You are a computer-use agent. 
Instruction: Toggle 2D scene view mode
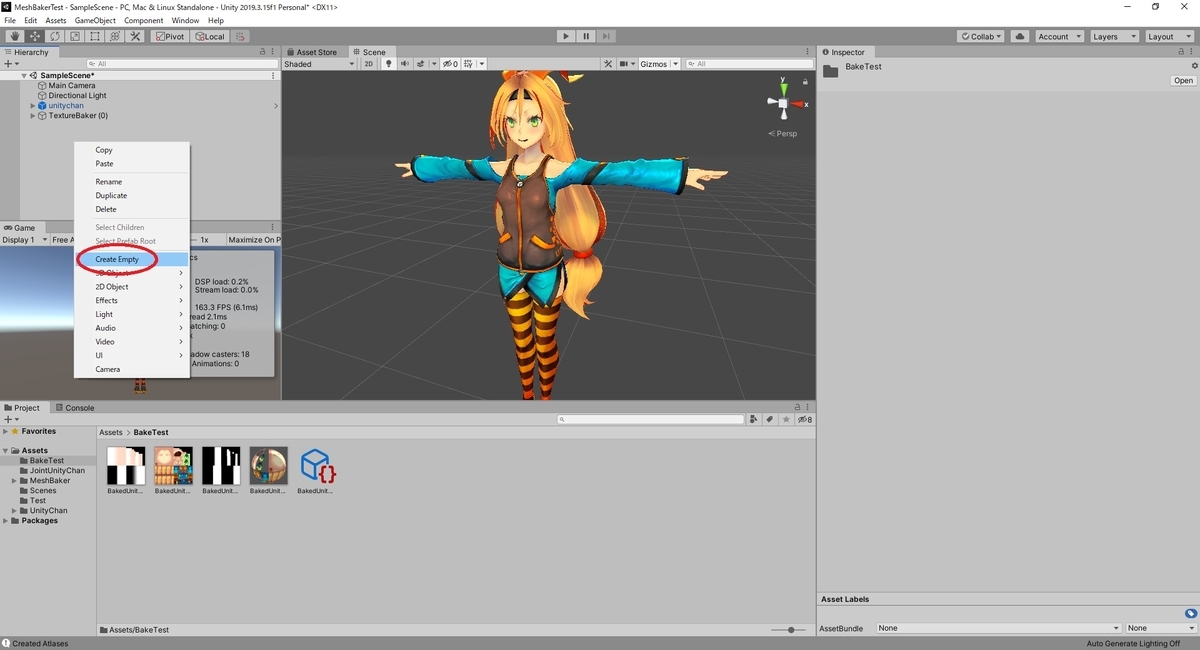pos(369,64)
